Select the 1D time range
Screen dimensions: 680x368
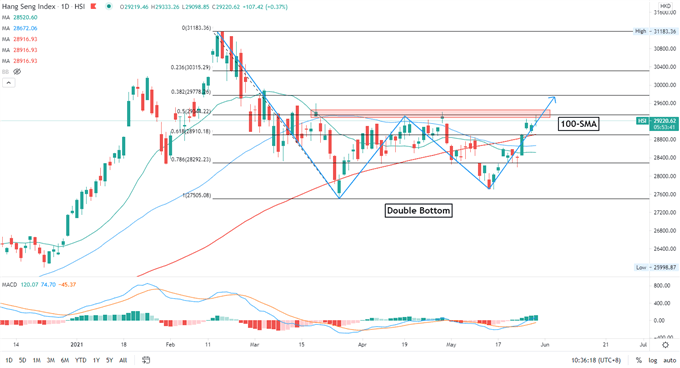point(9,360)
